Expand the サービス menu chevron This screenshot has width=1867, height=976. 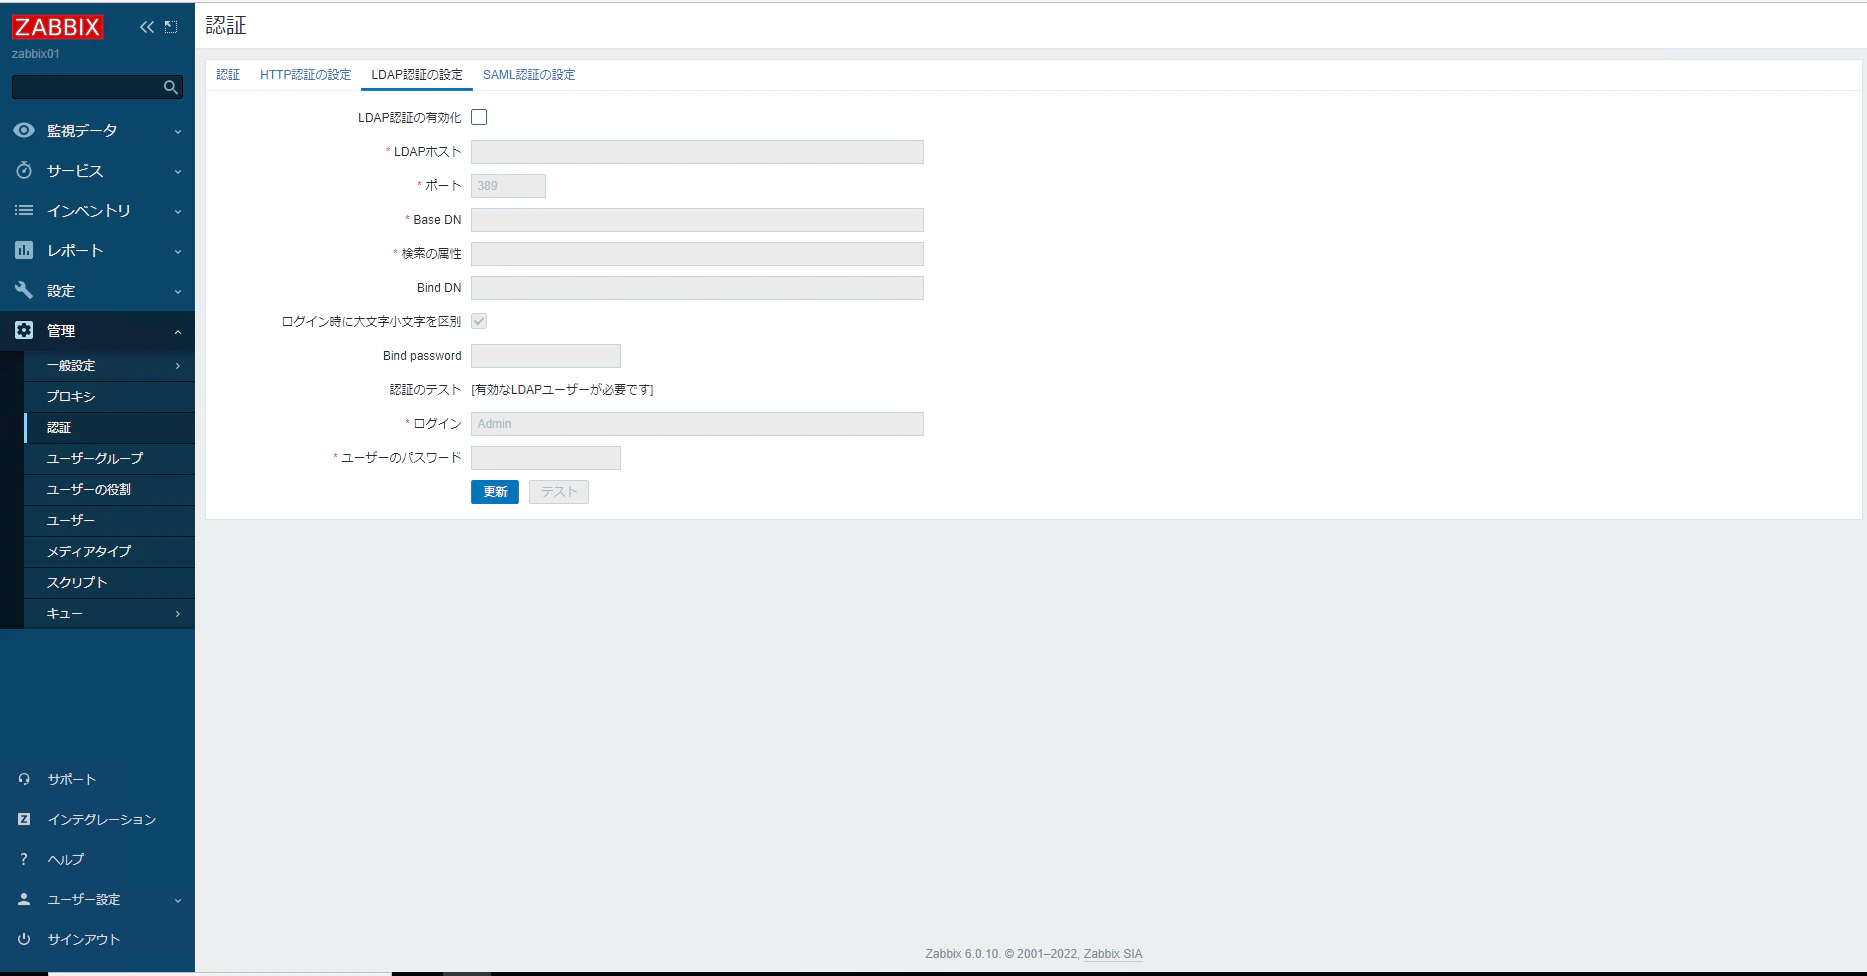point(178,171)
